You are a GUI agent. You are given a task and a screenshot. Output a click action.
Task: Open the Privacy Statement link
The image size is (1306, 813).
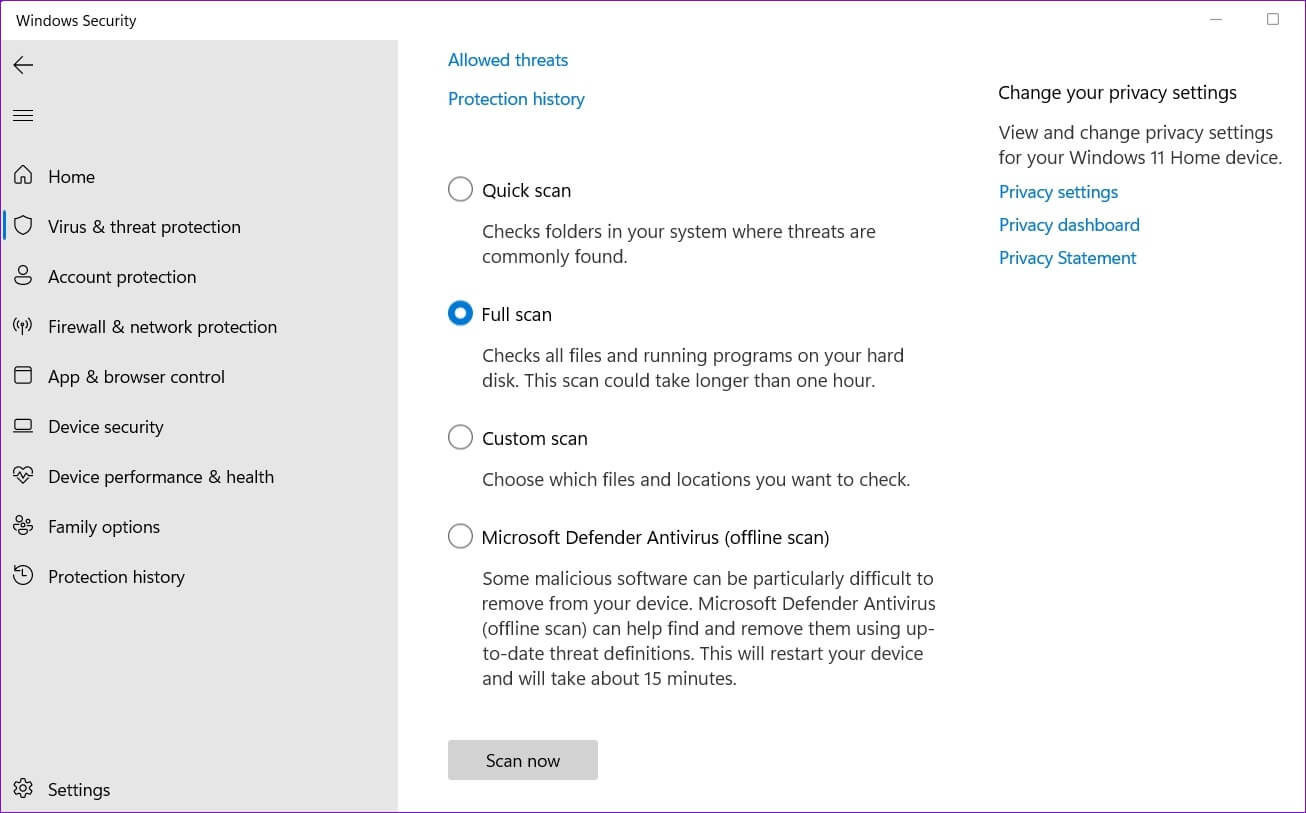click(x=1067, y=258)
